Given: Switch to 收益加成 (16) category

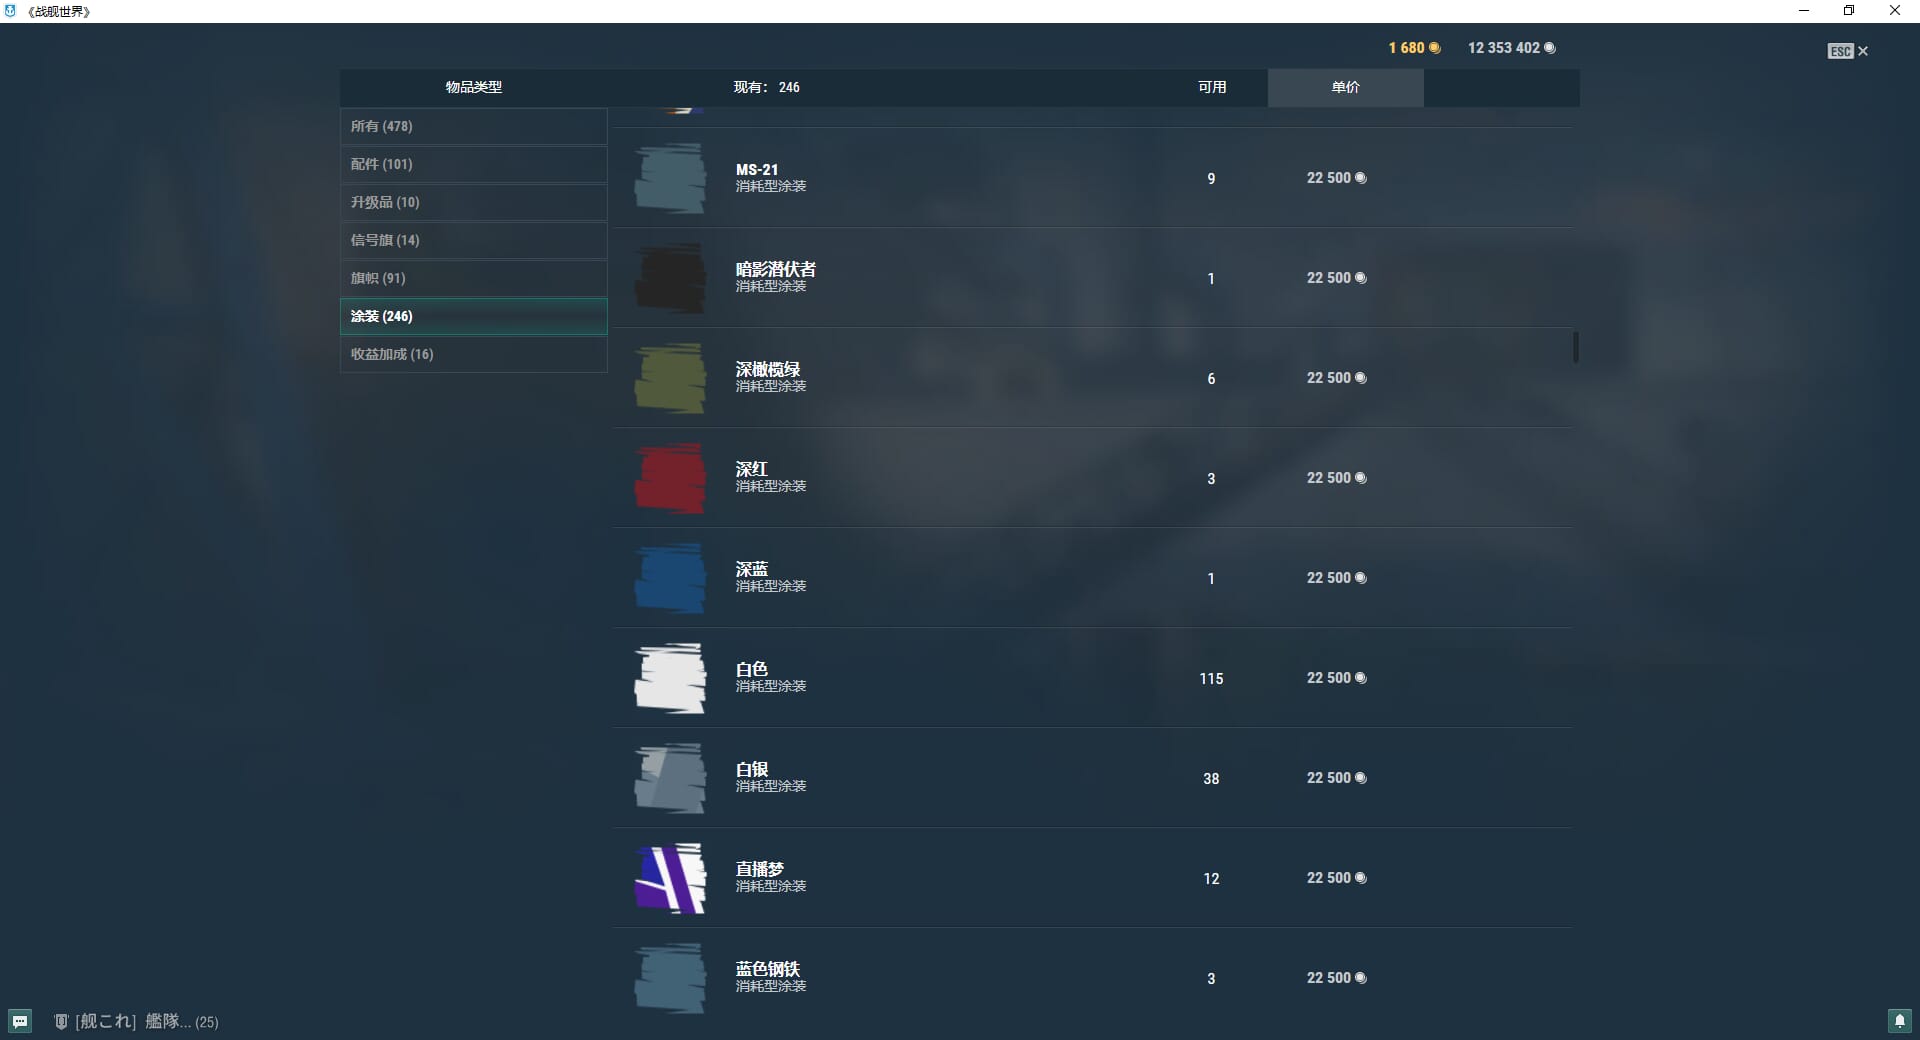Looking at the screenshot, I should click(473, 354).
